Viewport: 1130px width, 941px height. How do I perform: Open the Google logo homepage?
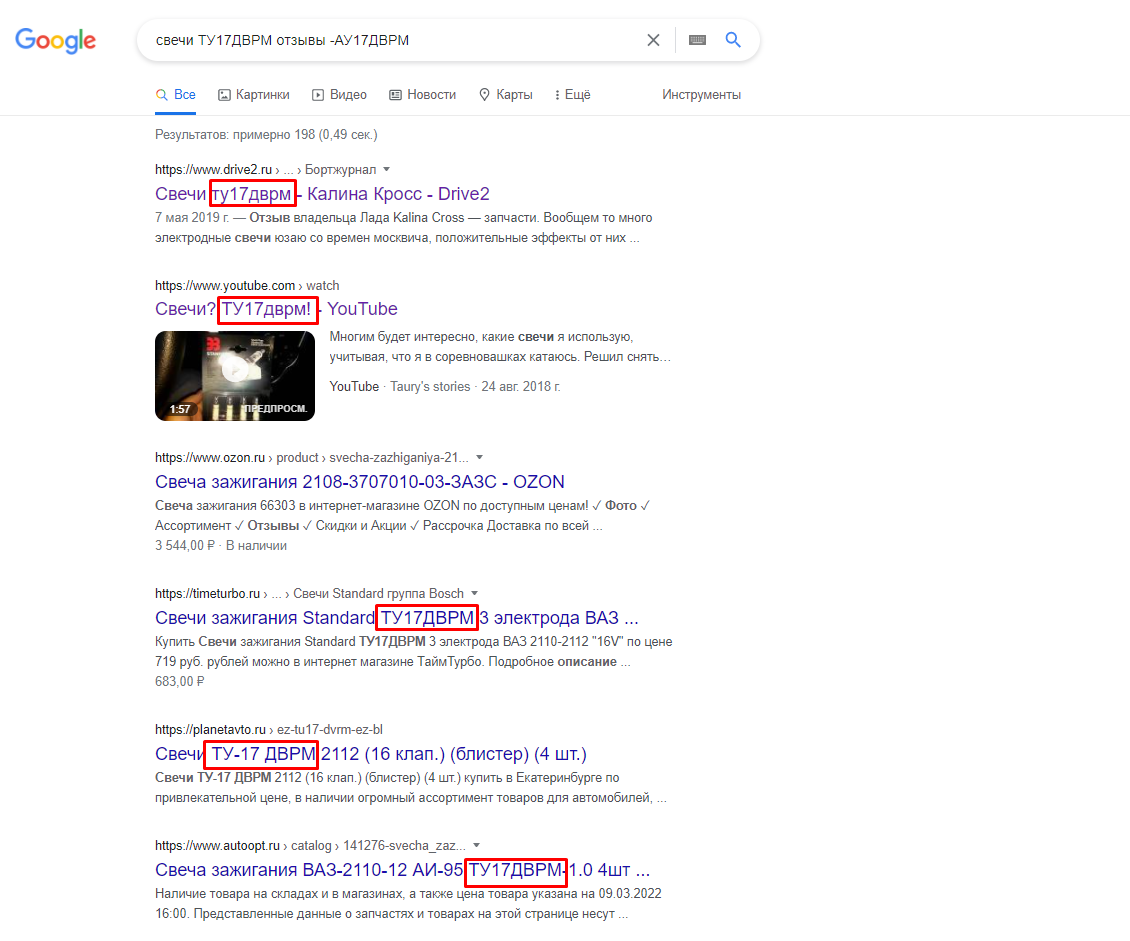tap(55, 41)
